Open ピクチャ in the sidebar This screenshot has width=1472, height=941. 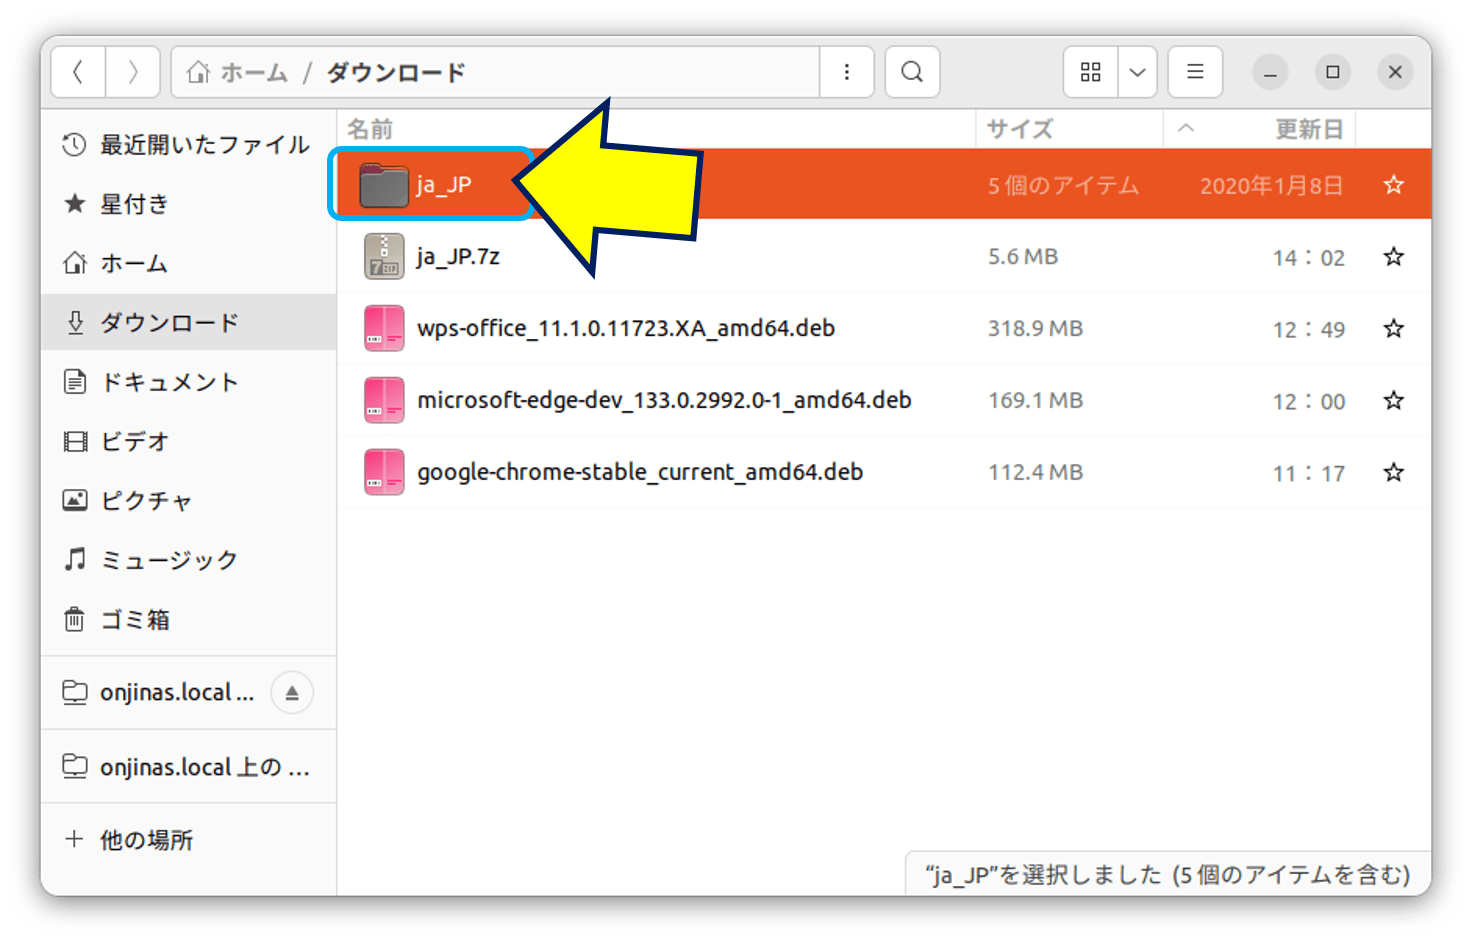pos(188,500)
